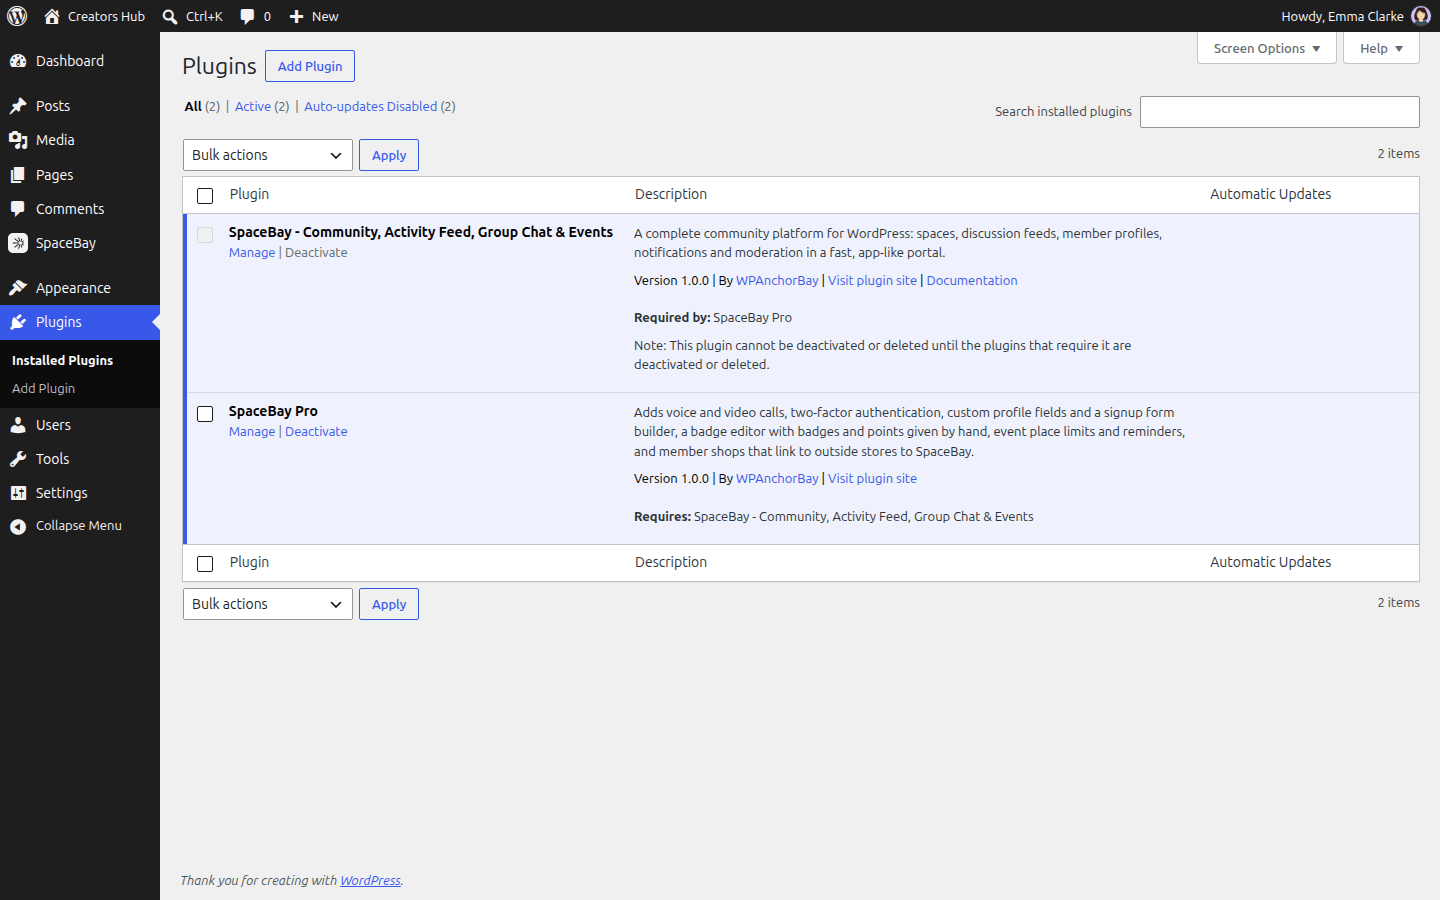
Task: View comments via the speech bubble icon
Action: click(x=247, y=16)
